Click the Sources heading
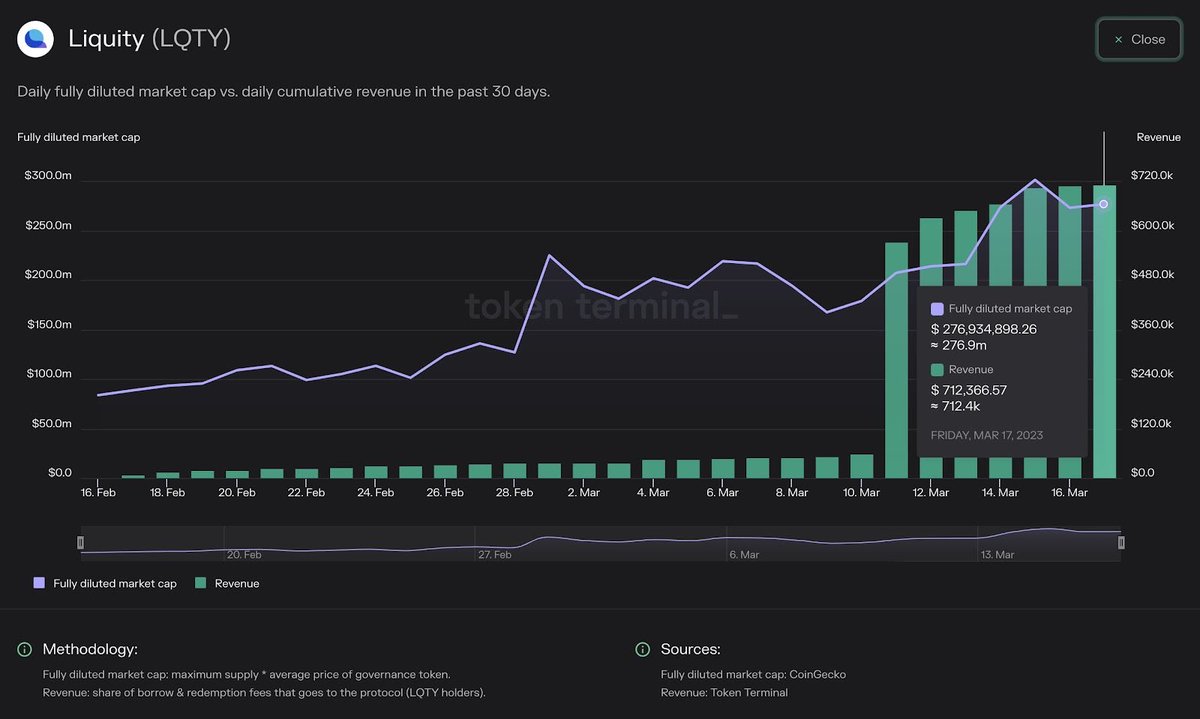1200x719 pixels. tap(691, 650)
